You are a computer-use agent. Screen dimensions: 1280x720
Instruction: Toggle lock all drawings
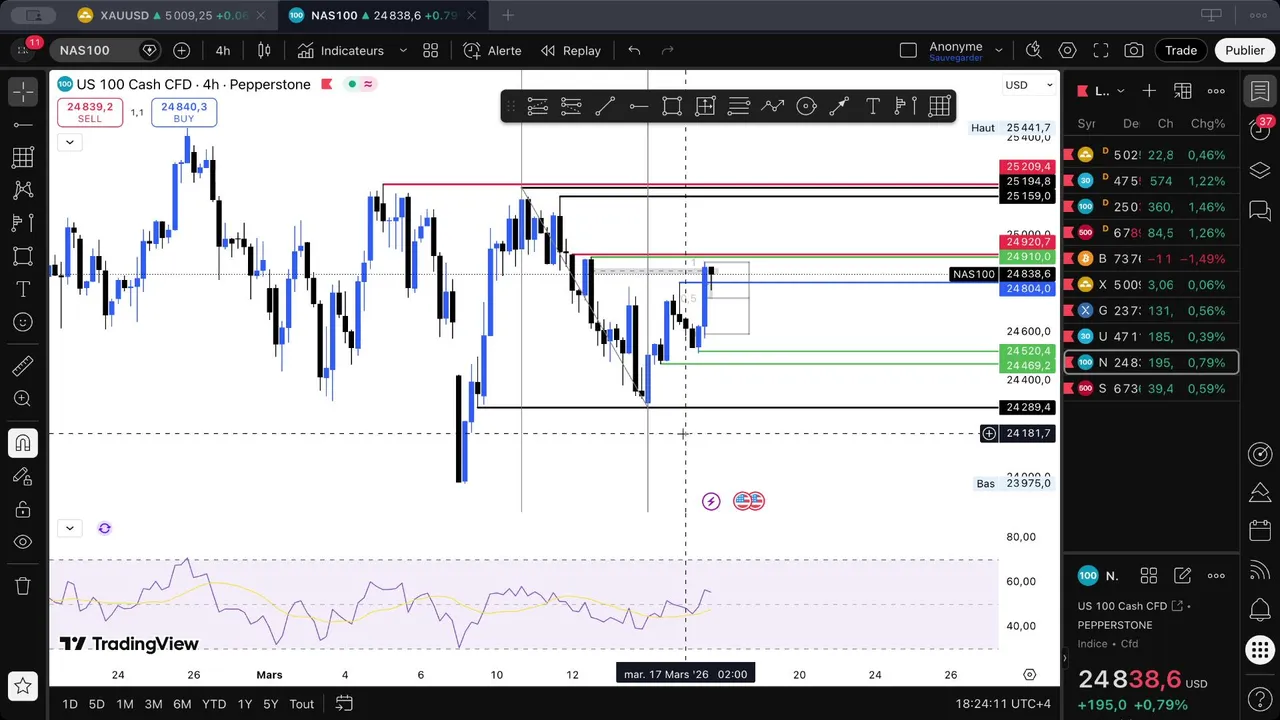click(23, 509)
